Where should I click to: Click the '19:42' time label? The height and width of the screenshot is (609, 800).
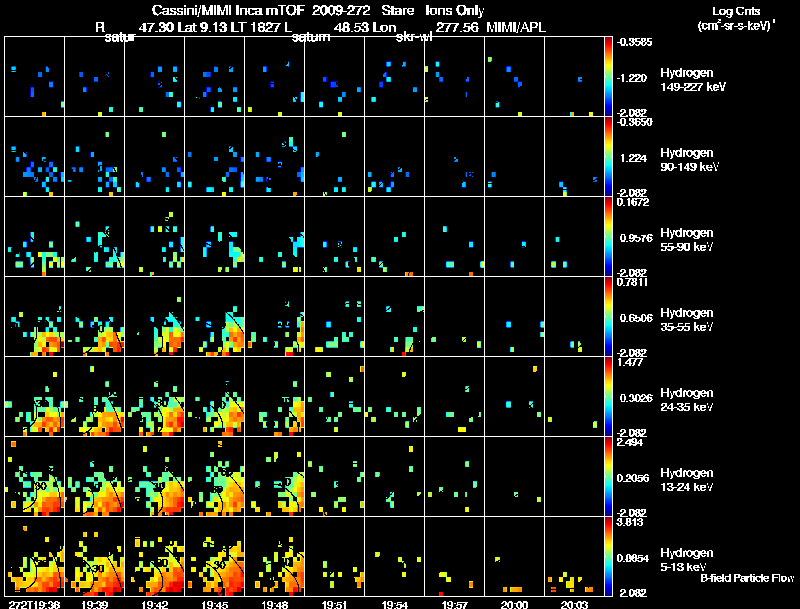point(155,604)
